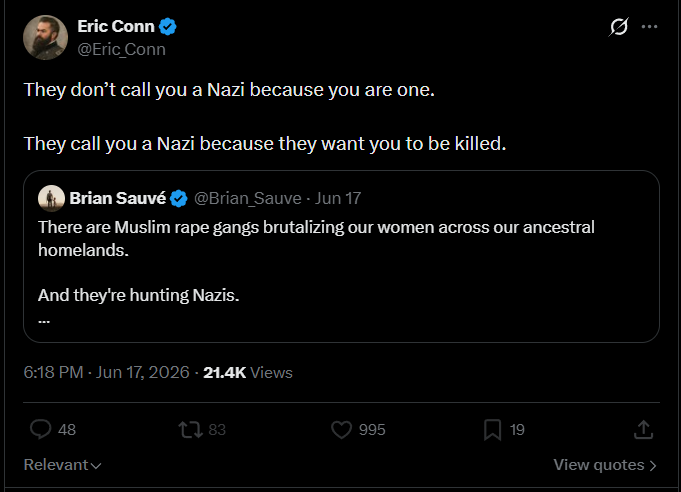Open Brian Sauvé's avatar in quoted post
Viewport: 681px width, 492px height.
[51, 198]
